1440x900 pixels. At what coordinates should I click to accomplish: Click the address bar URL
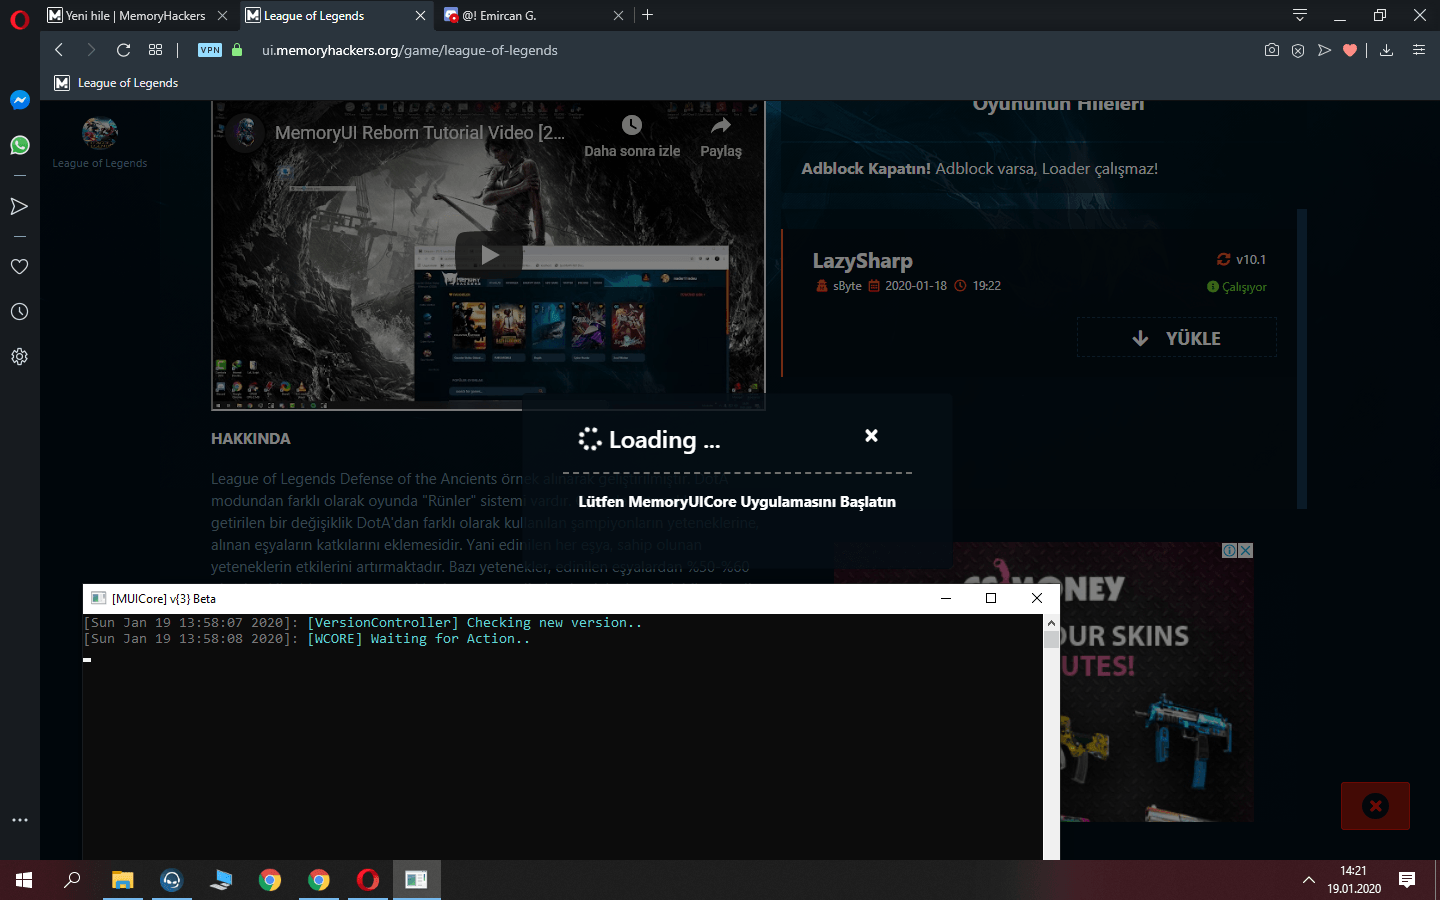coord(410,50)
